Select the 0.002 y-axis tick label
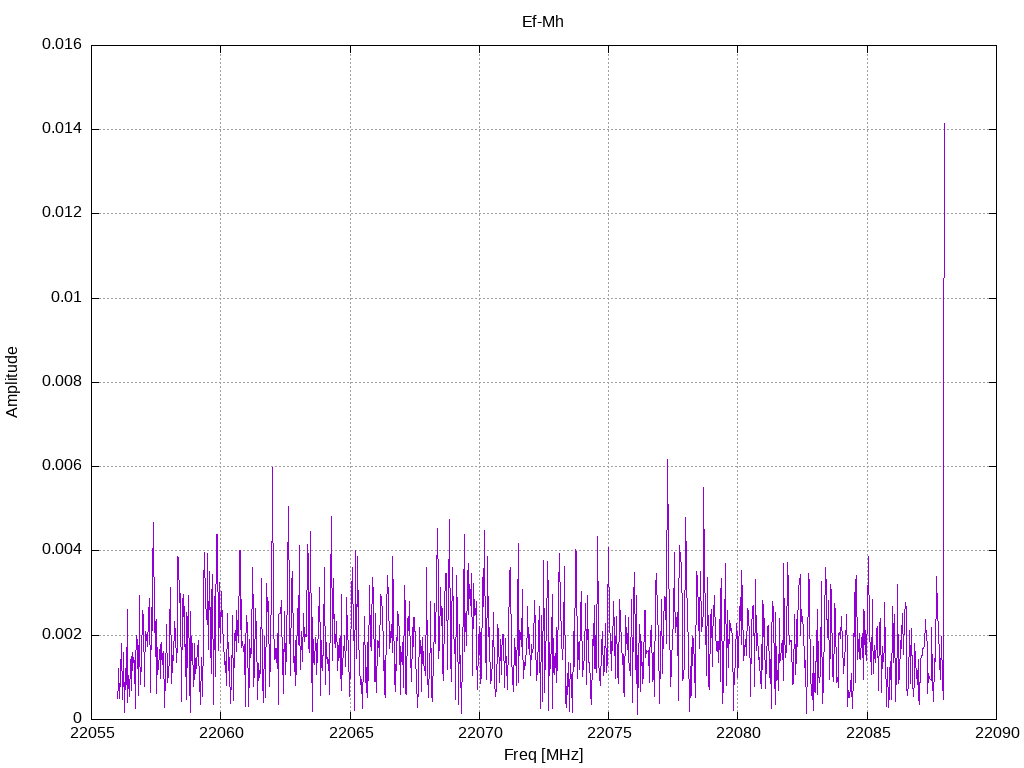1024x768 pixels. (61, 635)
